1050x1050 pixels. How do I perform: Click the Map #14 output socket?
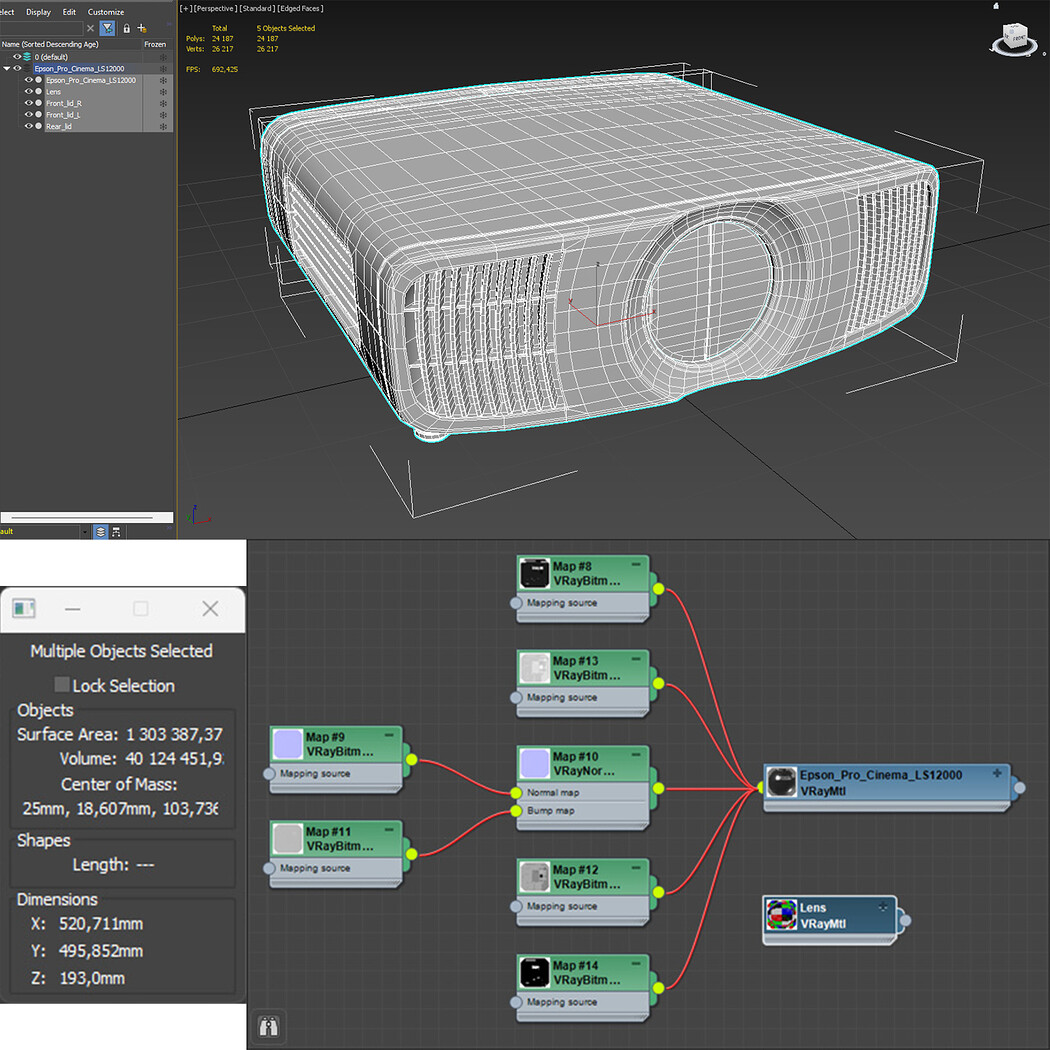click(658, 988)
